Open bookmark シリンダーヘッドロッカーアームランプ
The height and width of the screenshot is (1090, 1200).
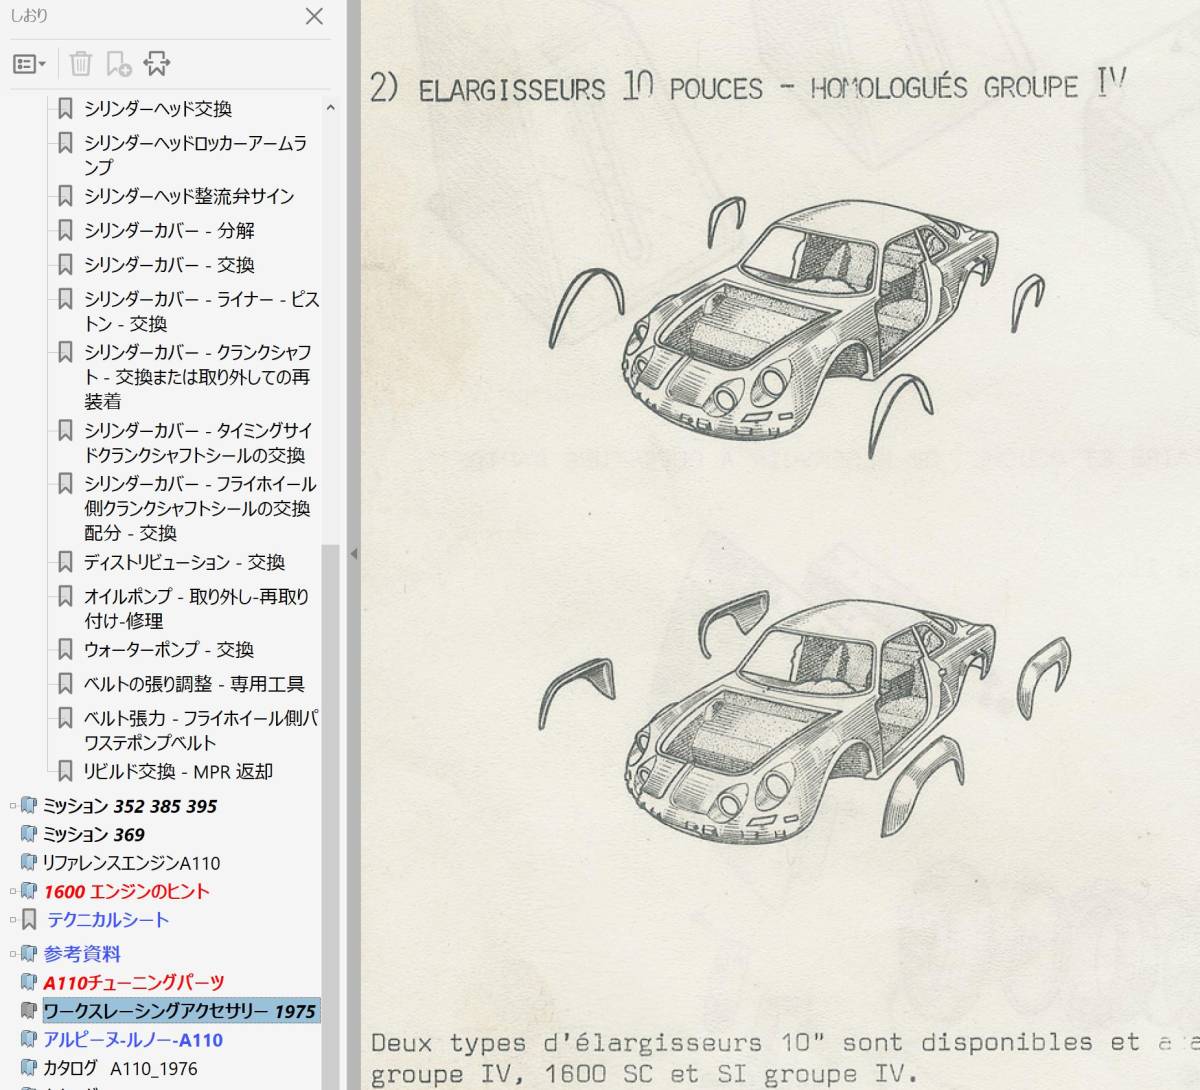[x=195, y=155]
